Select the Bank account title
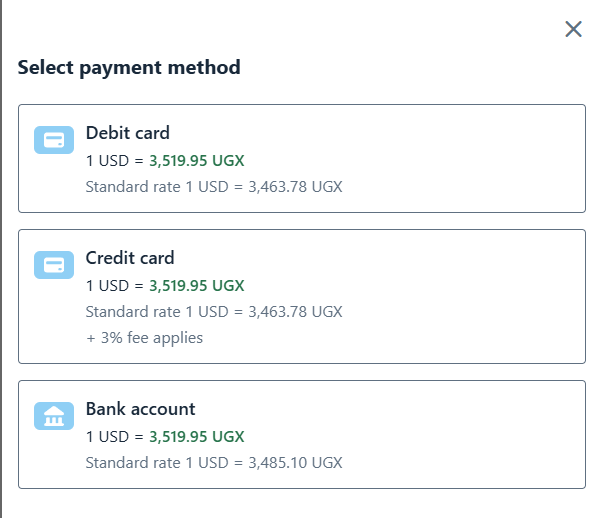Viewport: 599px width, 518px height. tap(141, 409)
